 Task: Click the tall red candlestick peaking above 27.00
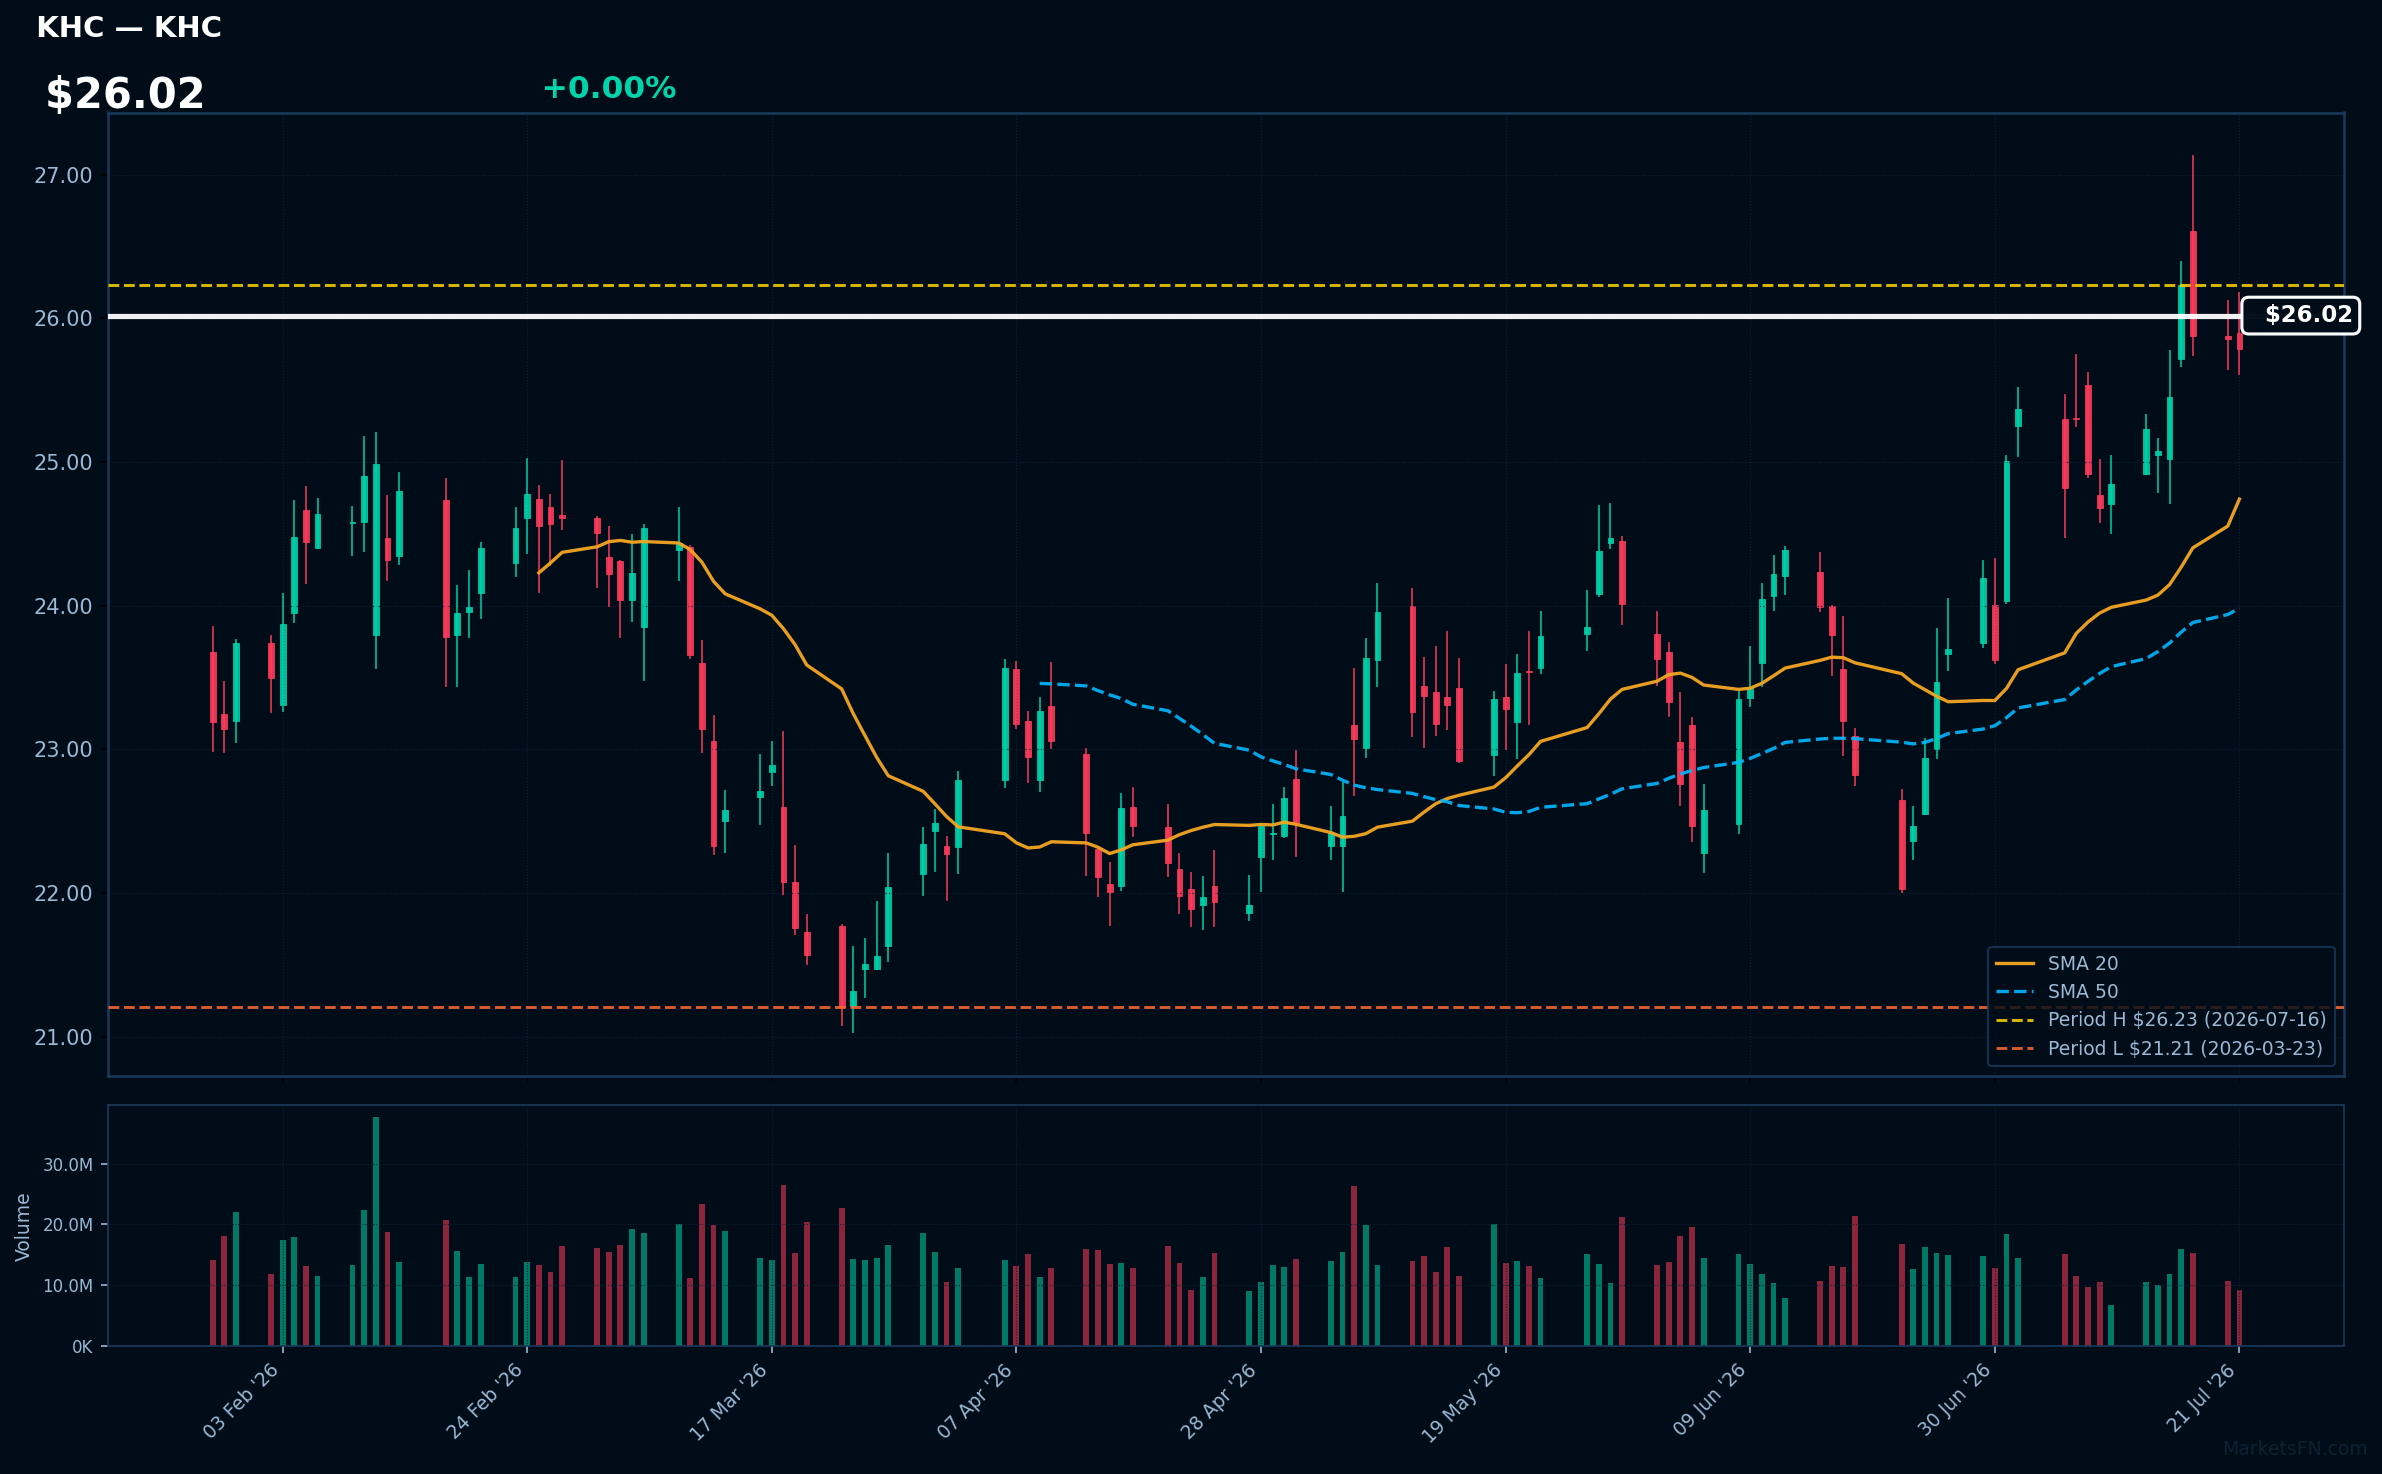tap(2193, 256)
